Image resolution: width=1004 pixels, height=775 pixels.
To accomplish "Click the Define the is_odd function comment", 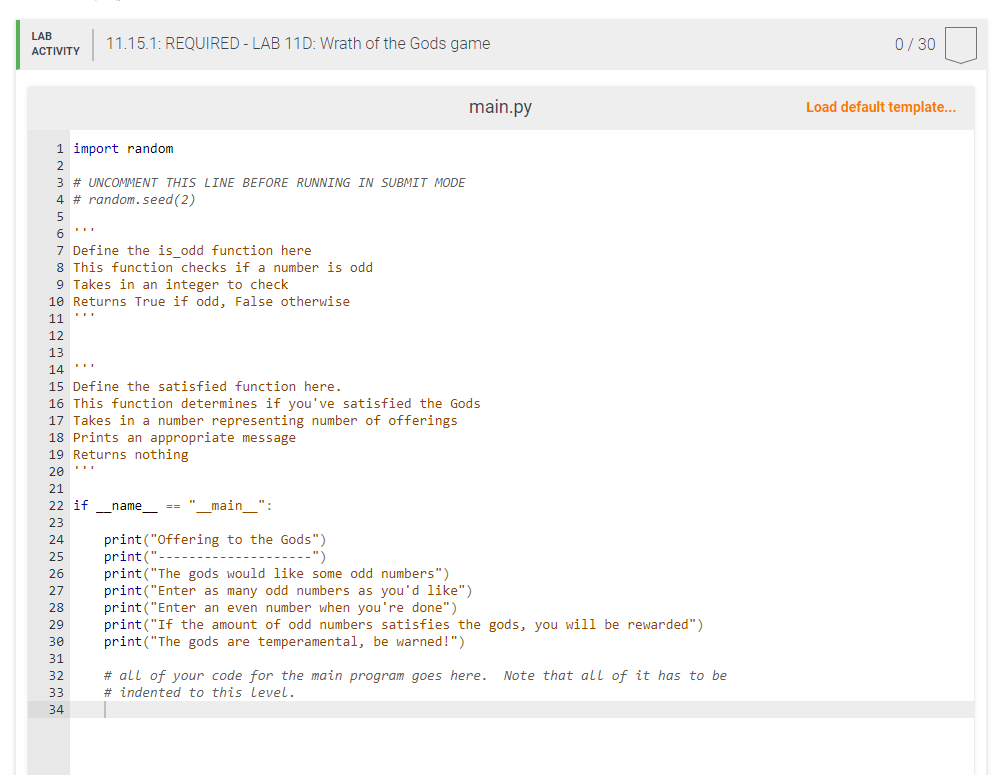I will tap(191, 250).
